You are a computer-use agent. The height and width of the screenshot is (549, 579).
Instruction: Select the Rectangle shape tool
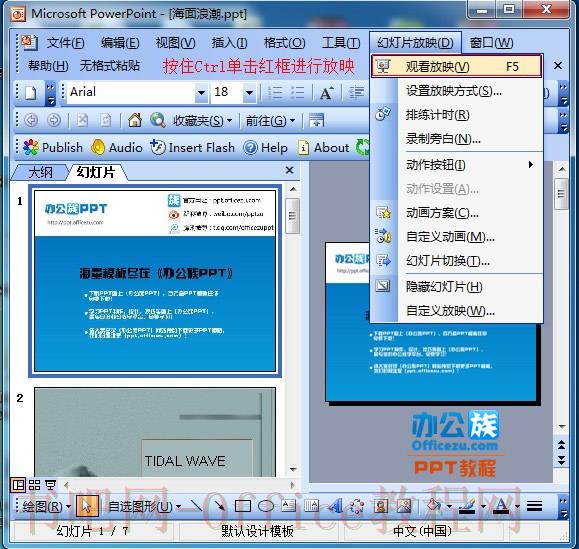pyautogui.click(x=243, y=506)
